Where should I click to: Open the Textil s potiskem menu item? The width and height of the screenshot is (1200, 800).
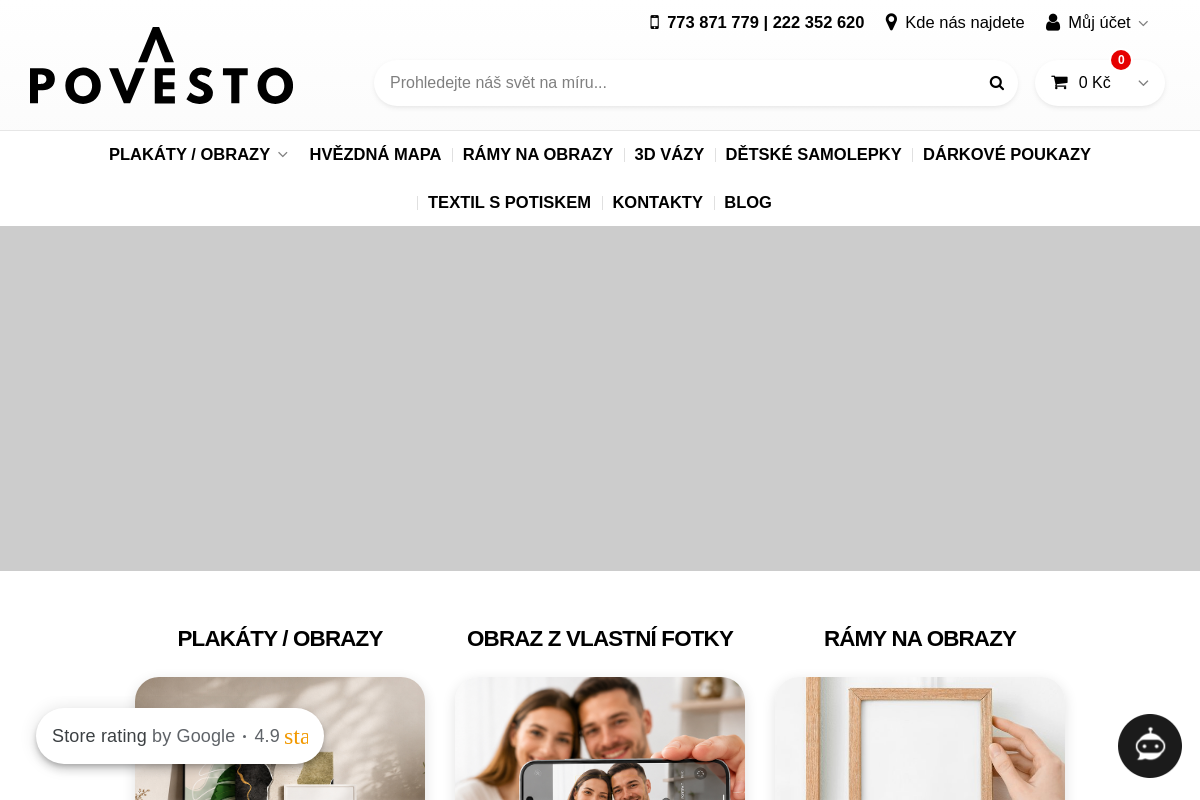[509, 203]
